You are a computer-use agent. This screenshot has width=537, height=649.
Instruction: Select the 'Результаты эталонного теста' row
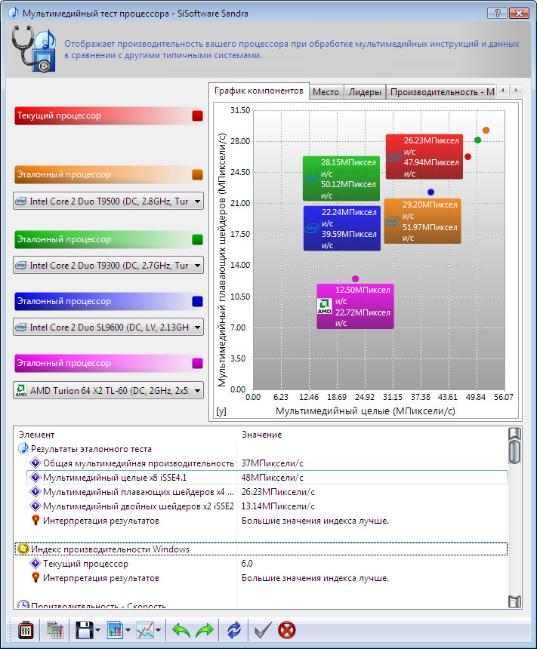[x=262, y=449]
